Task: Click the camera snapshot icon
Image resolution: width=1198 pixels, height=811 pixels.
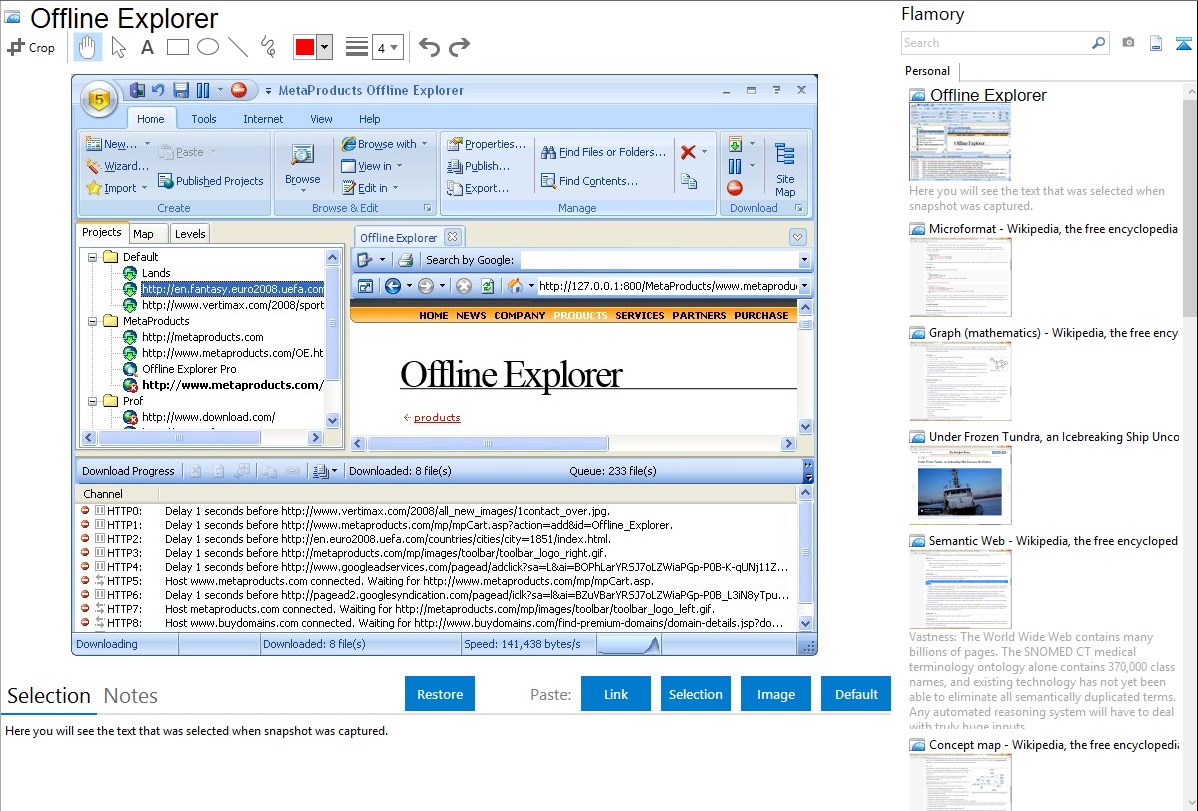Action: [x=1128, y=43]
